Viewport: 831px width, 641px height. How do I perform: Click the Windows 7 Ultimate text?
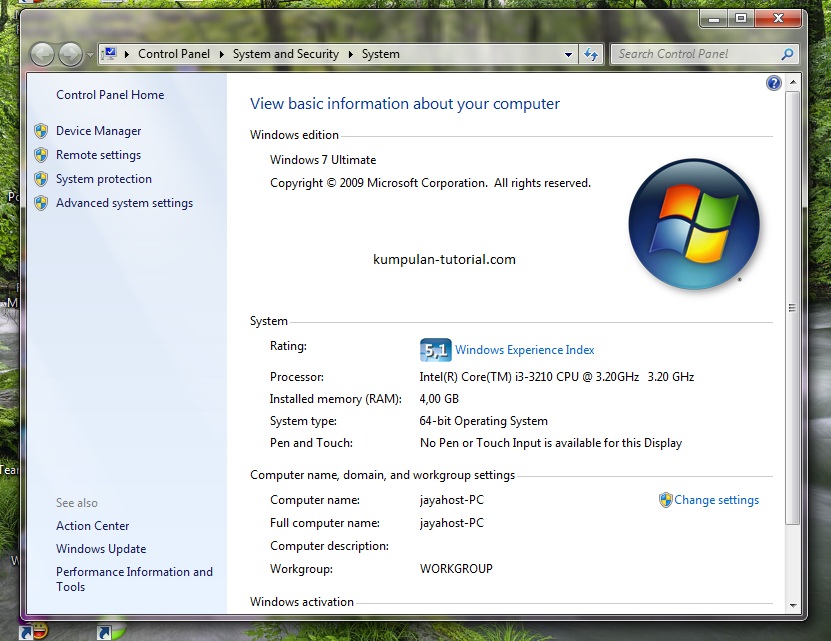click(x=323, y=160)
